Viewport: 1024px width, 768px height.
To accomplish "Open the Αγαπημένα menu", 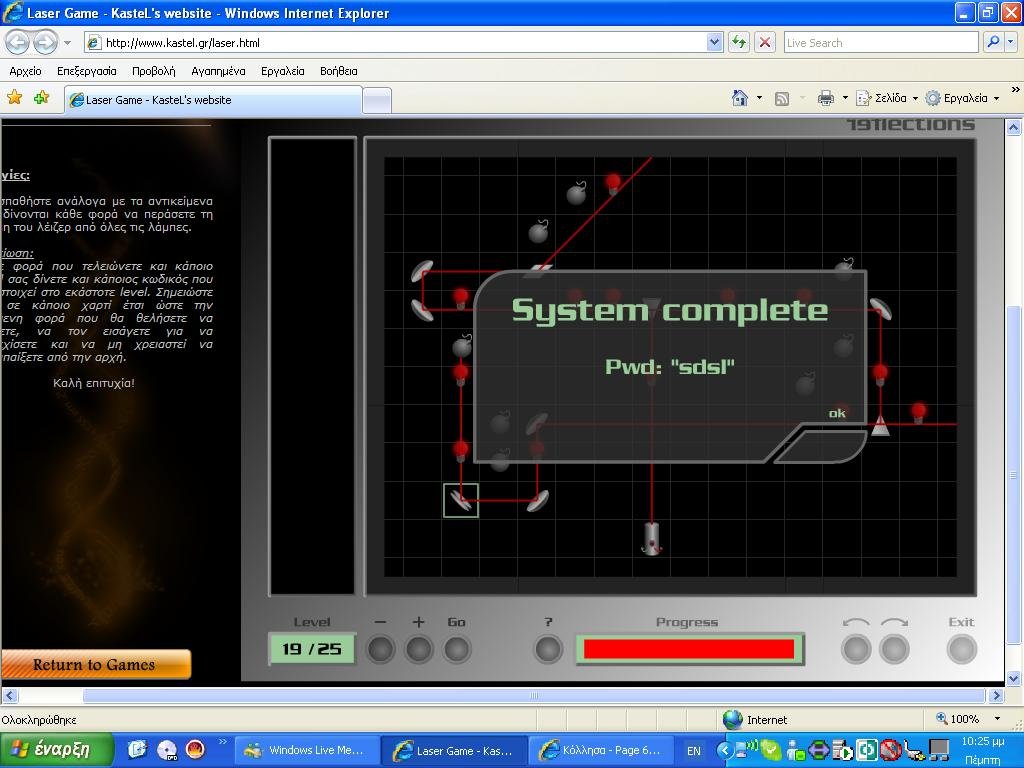I will [x=218, y=71].
